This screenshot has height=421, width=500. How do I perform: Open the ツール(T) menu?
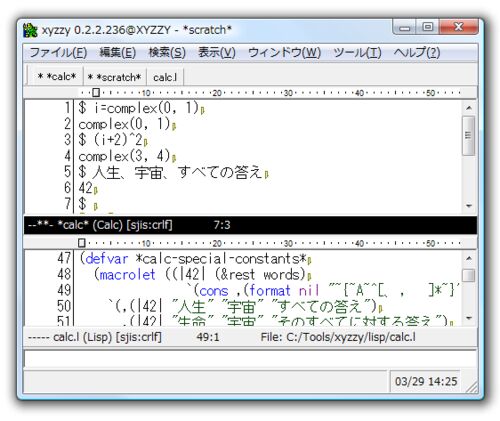357,53
